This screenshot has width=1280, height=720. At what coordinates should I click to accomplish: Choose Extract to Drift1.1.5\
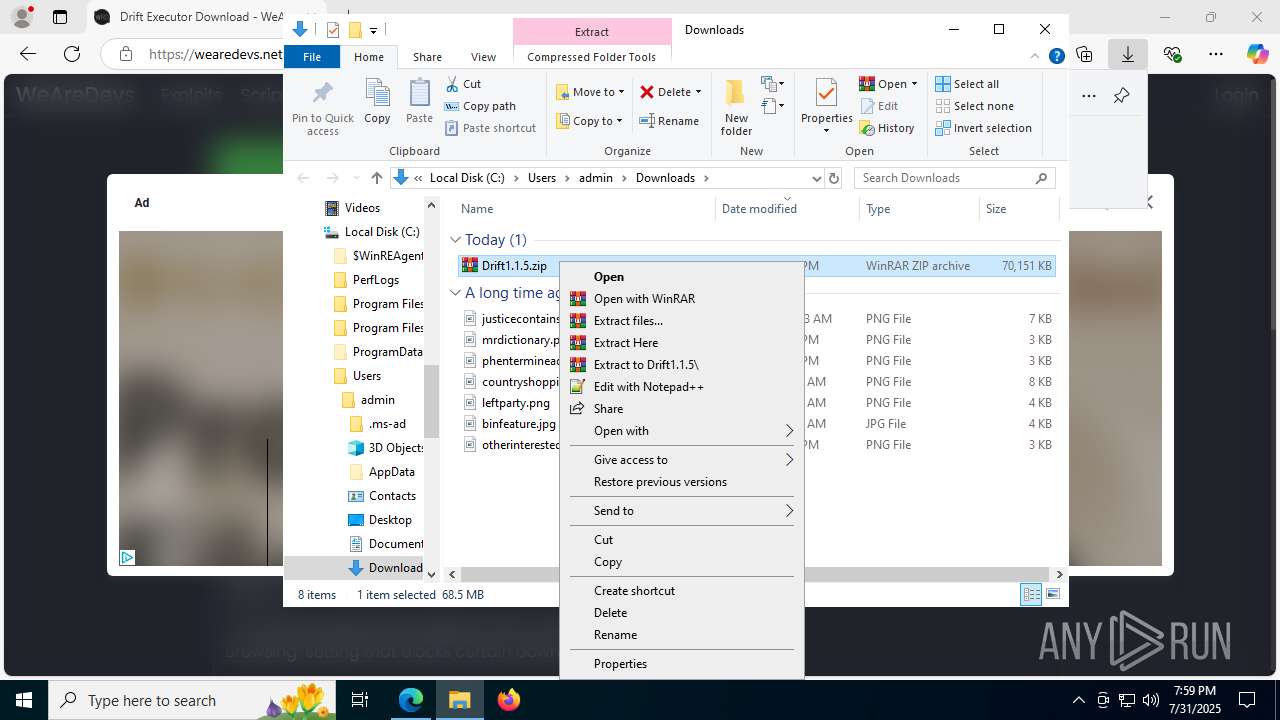681,365
